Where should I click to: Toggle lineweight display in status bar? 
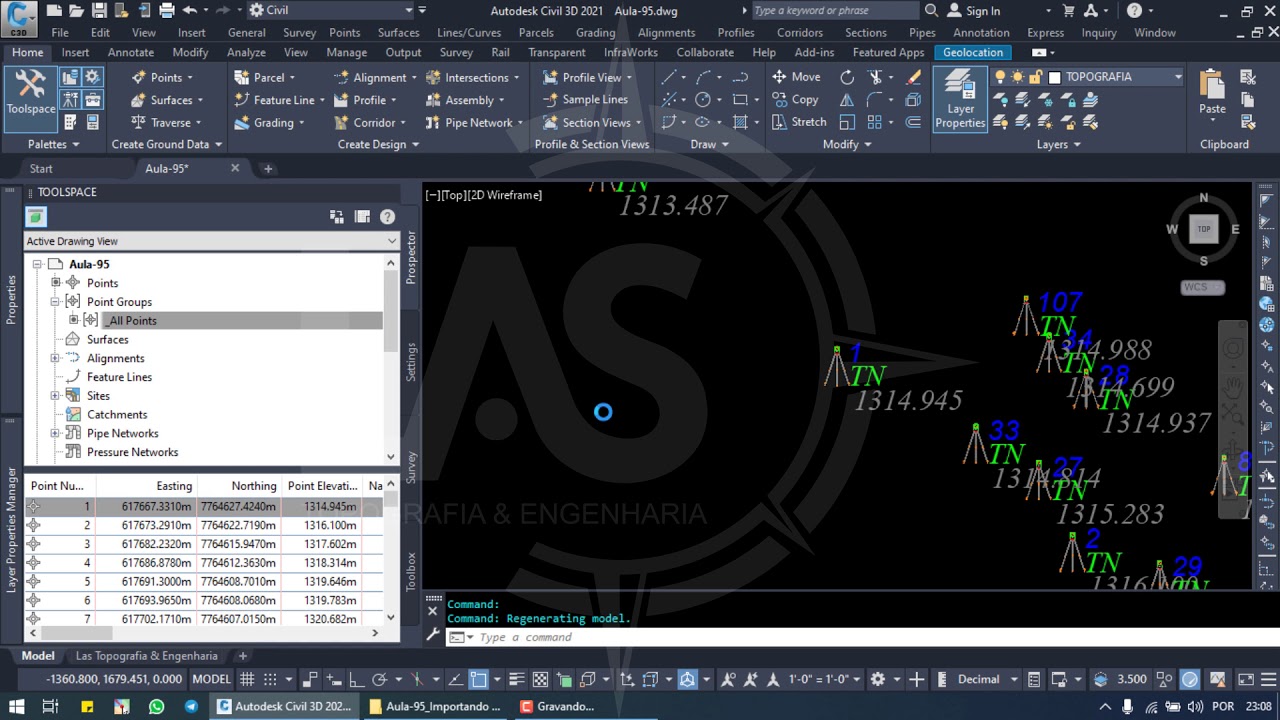[x=516, y=679]
